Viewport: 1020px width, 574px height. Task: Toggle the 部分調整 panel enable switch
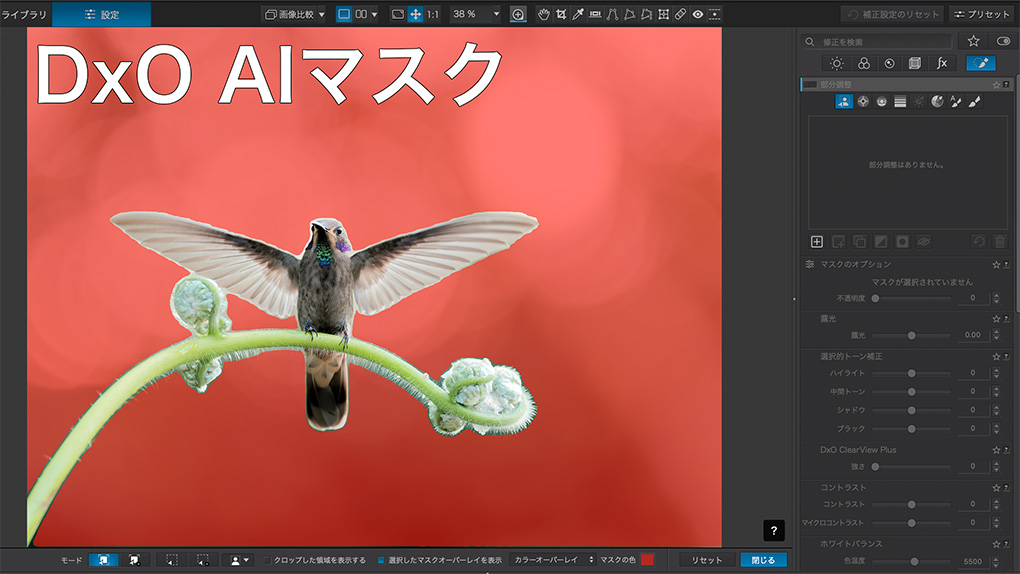(x=810, y=85)
